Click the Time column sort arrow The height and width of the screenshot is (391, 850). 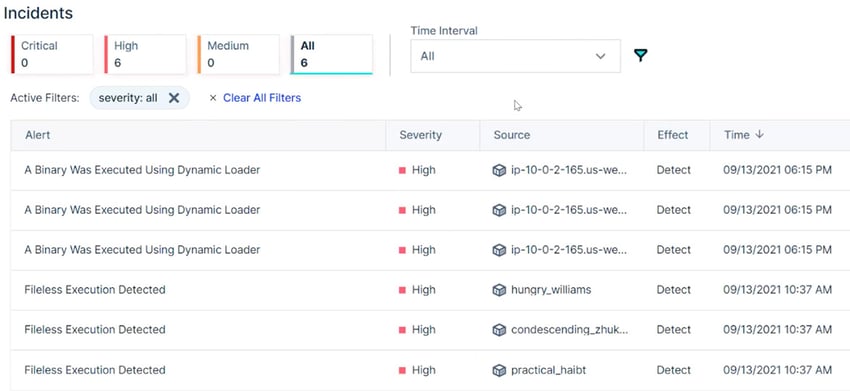point(759,134)
